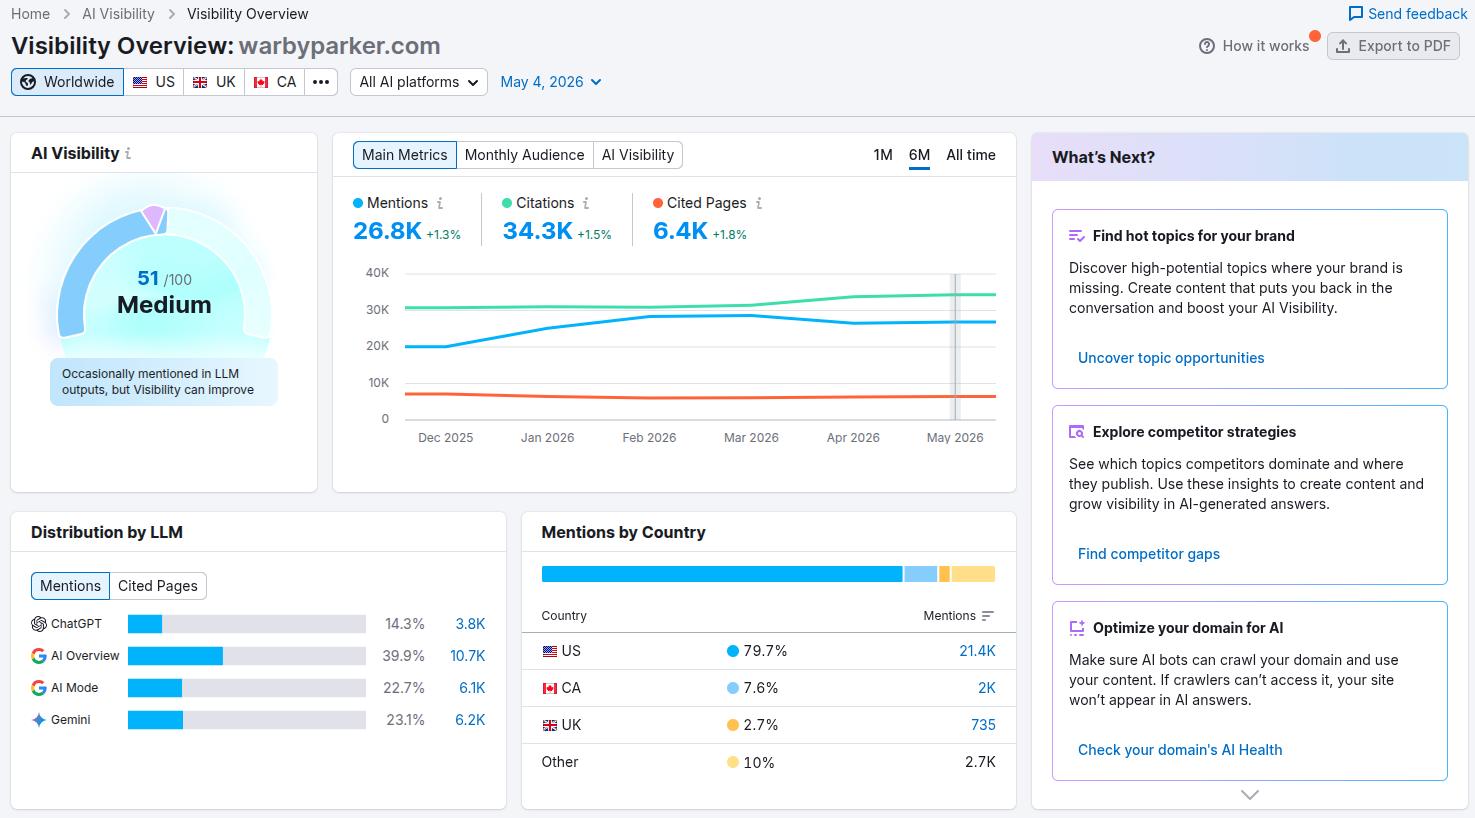This screenshot has width=1475, height=818.
Task: Click the Export to PDF upload icon
Action: (x=1343, y=46)
